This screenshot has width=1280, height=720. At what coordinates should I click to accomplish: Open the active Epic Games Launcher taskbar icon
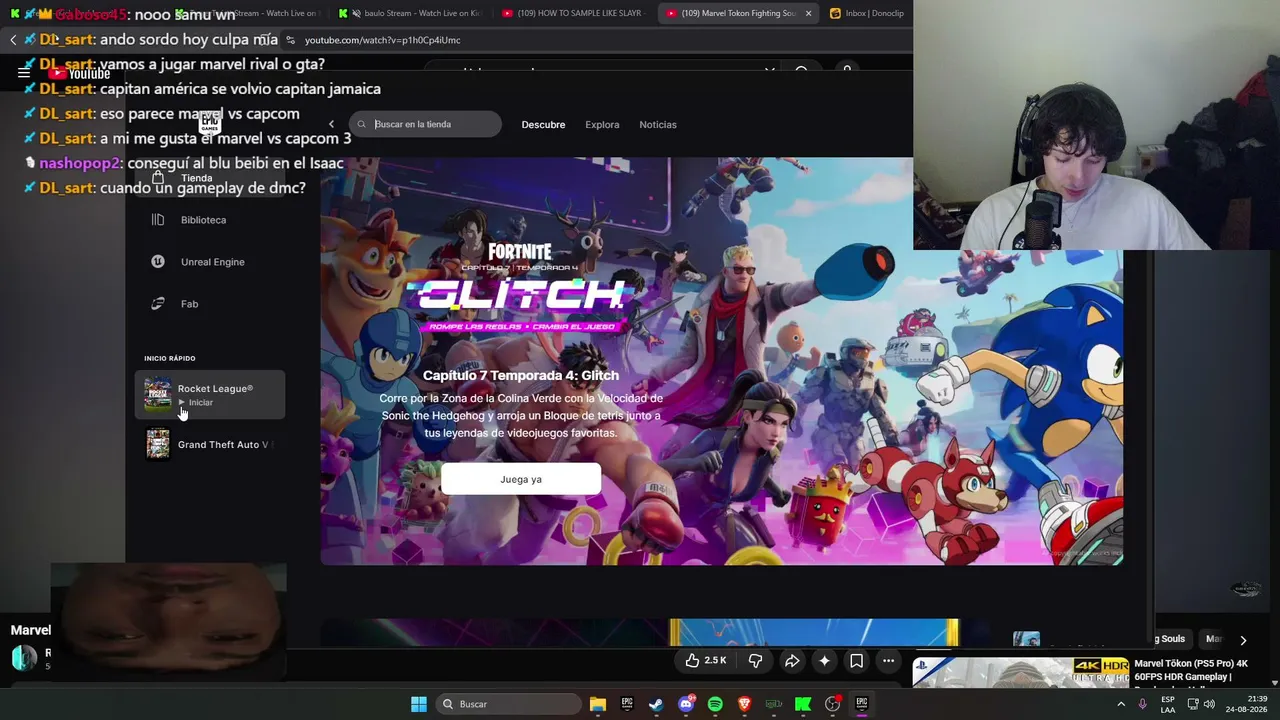(x=862, y=704)
